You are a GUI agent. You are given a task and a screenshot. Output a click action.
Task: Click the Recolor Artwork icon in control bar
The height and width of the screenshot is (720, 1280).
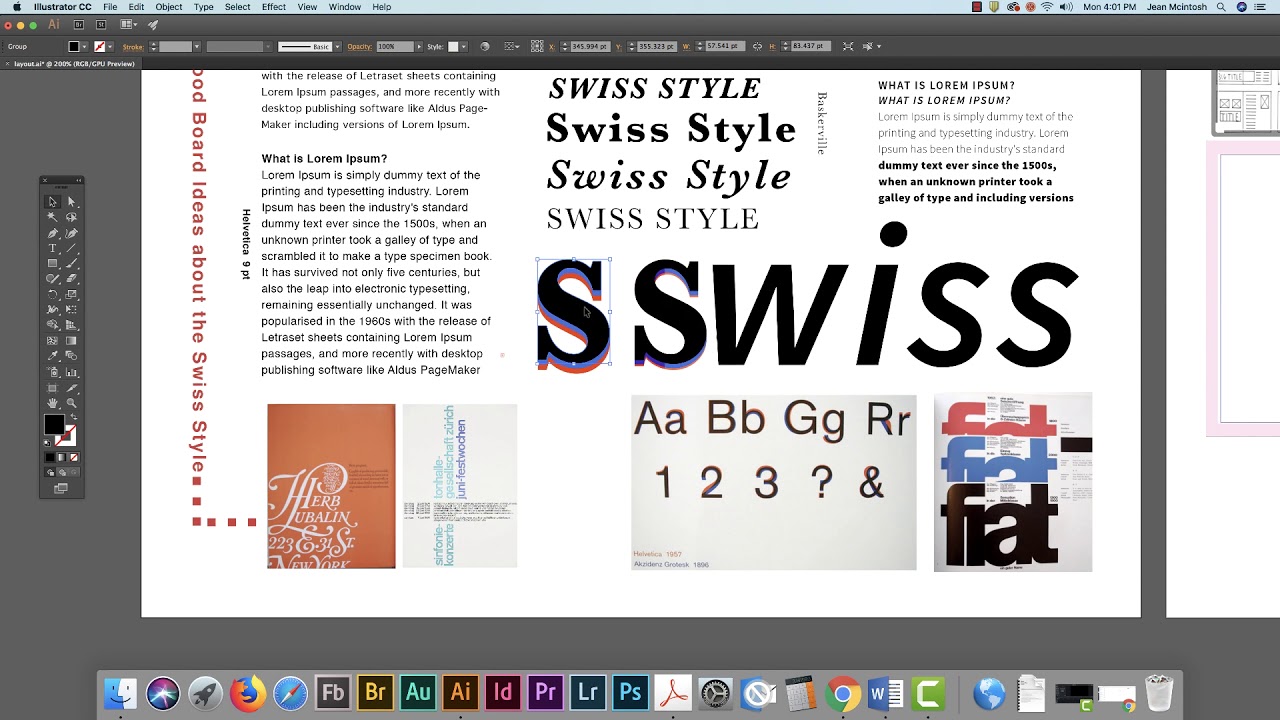click(485, 46)
